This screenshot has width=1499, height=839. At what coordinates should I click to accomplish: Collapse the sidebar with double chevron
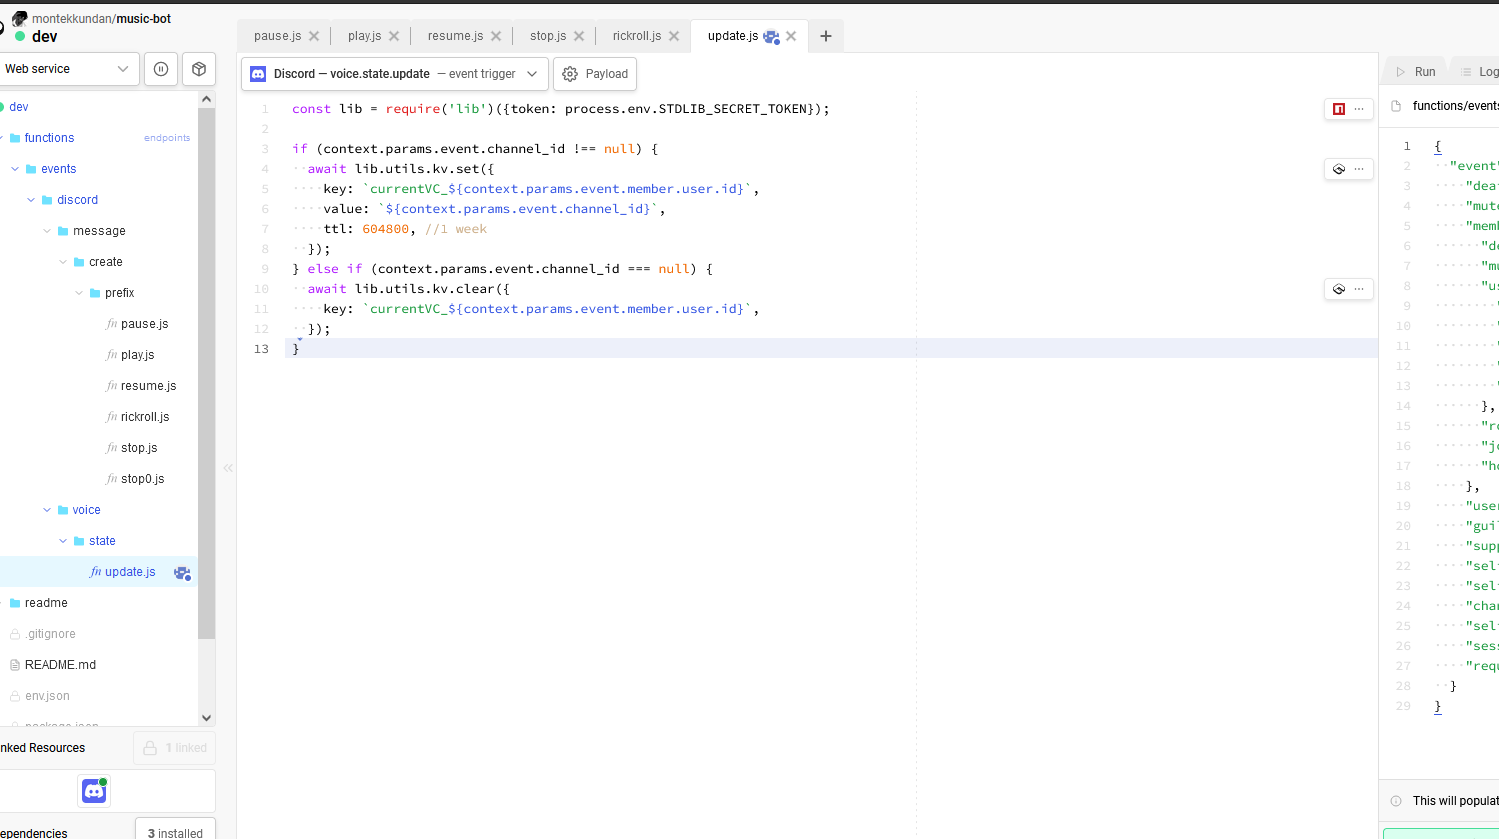tap(228, 468)
